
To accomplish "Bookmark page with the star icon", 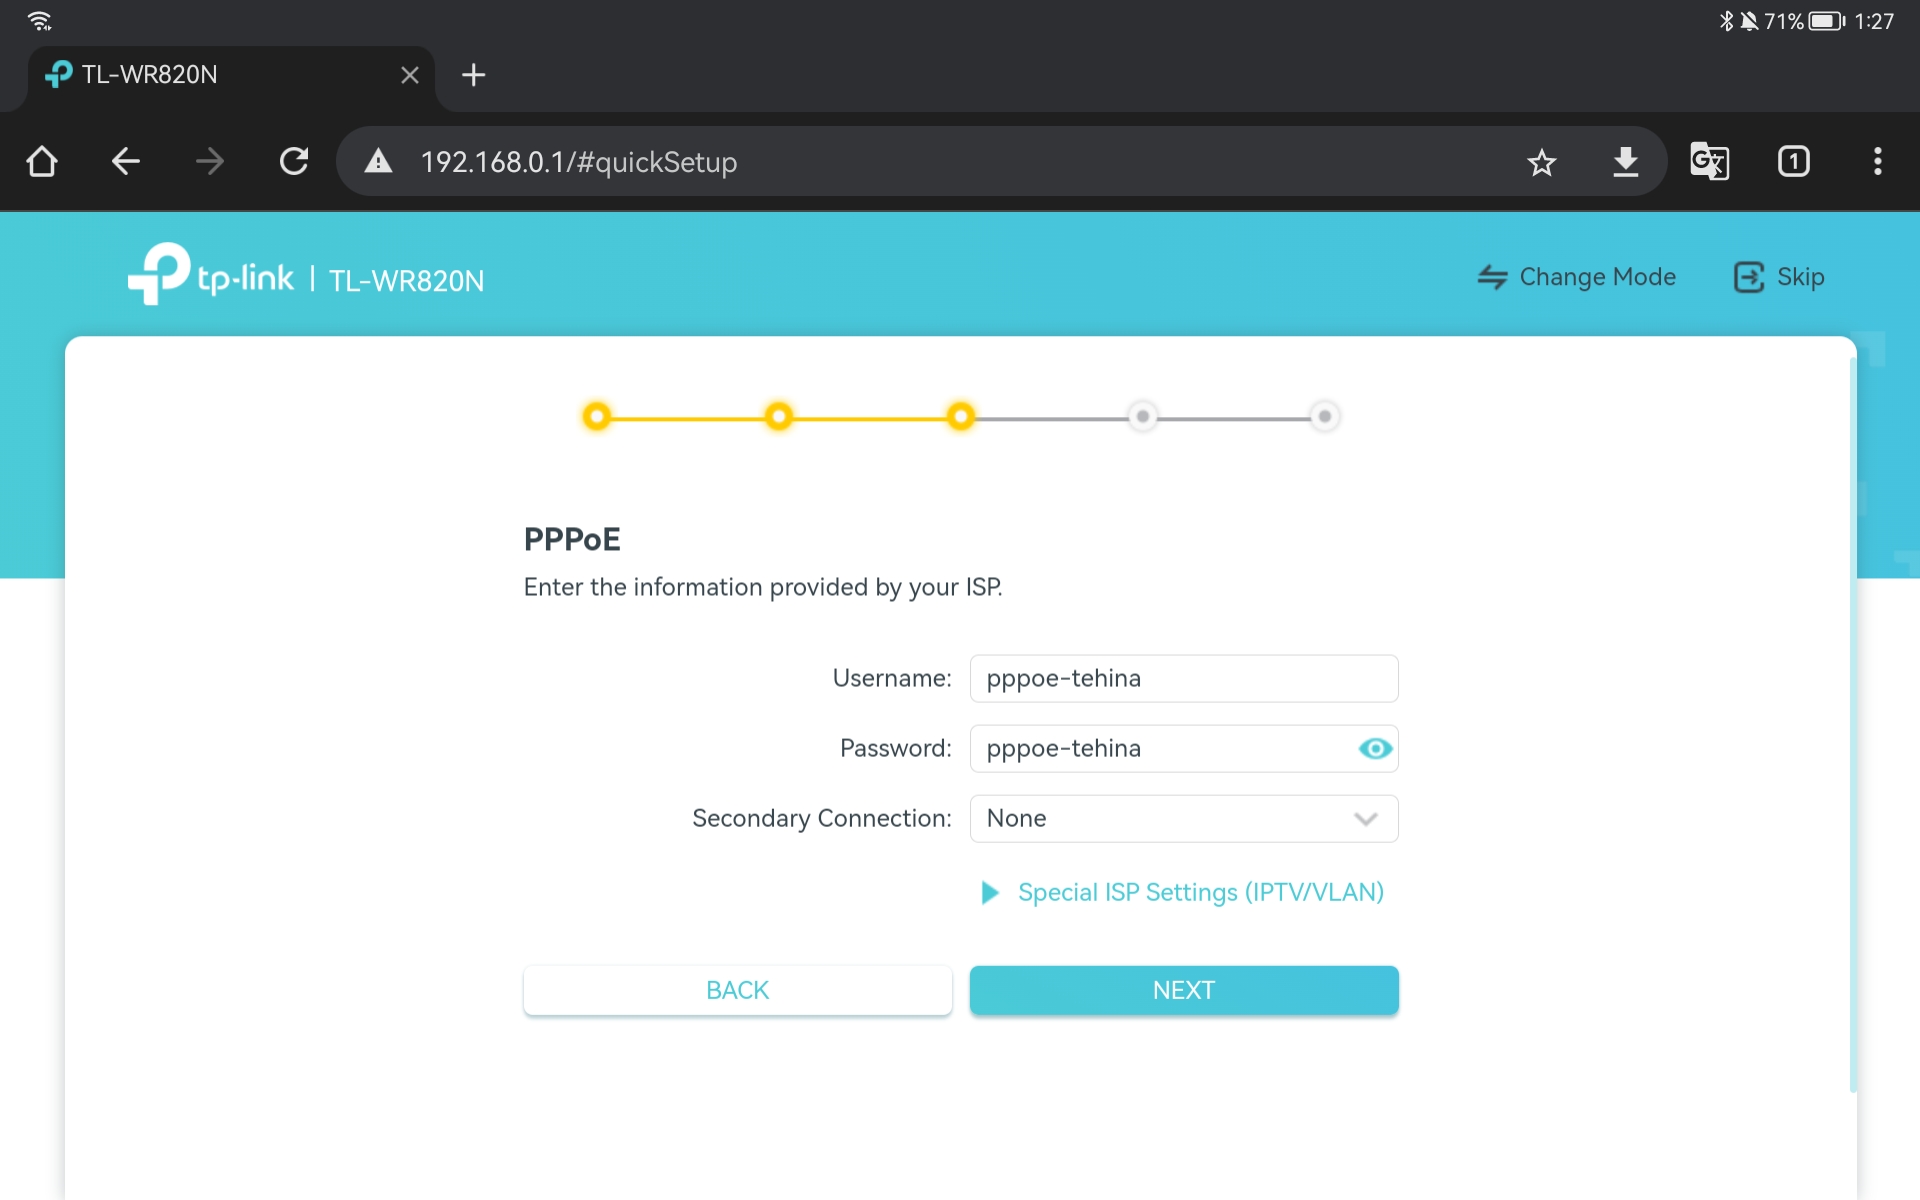I will pyautogui.click(x=1541, y=162).
